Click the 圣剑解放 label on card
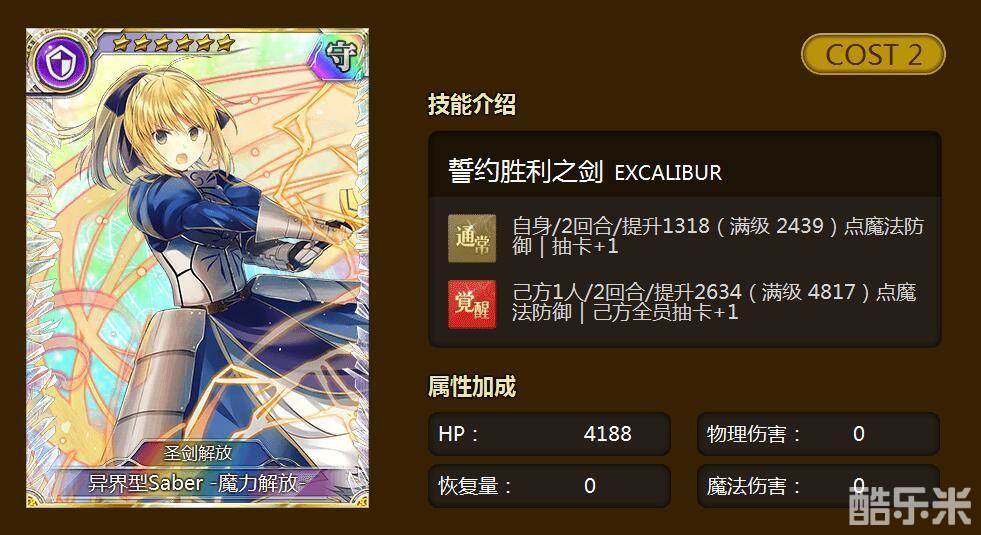This screenshot has width=981, height=535. point(198,452)
